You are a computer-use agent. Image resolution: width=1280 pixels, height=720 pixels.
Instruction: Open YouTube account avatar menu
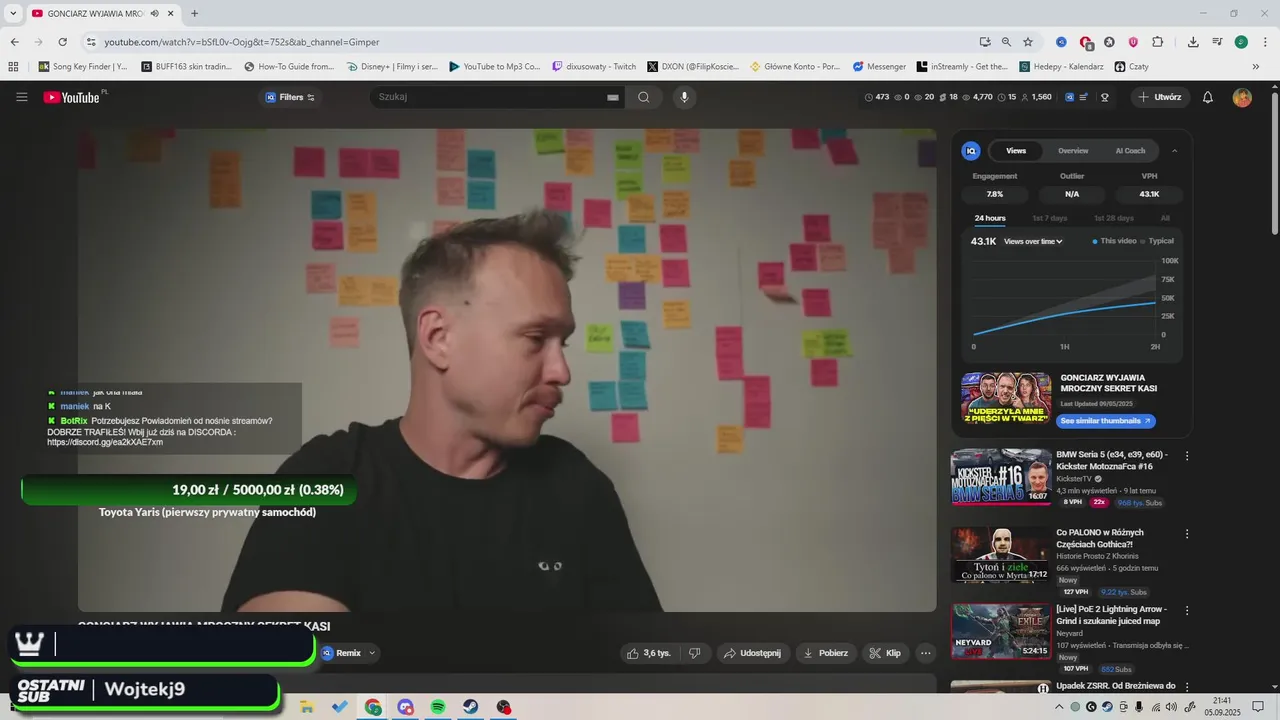(x=1242, y=97)
